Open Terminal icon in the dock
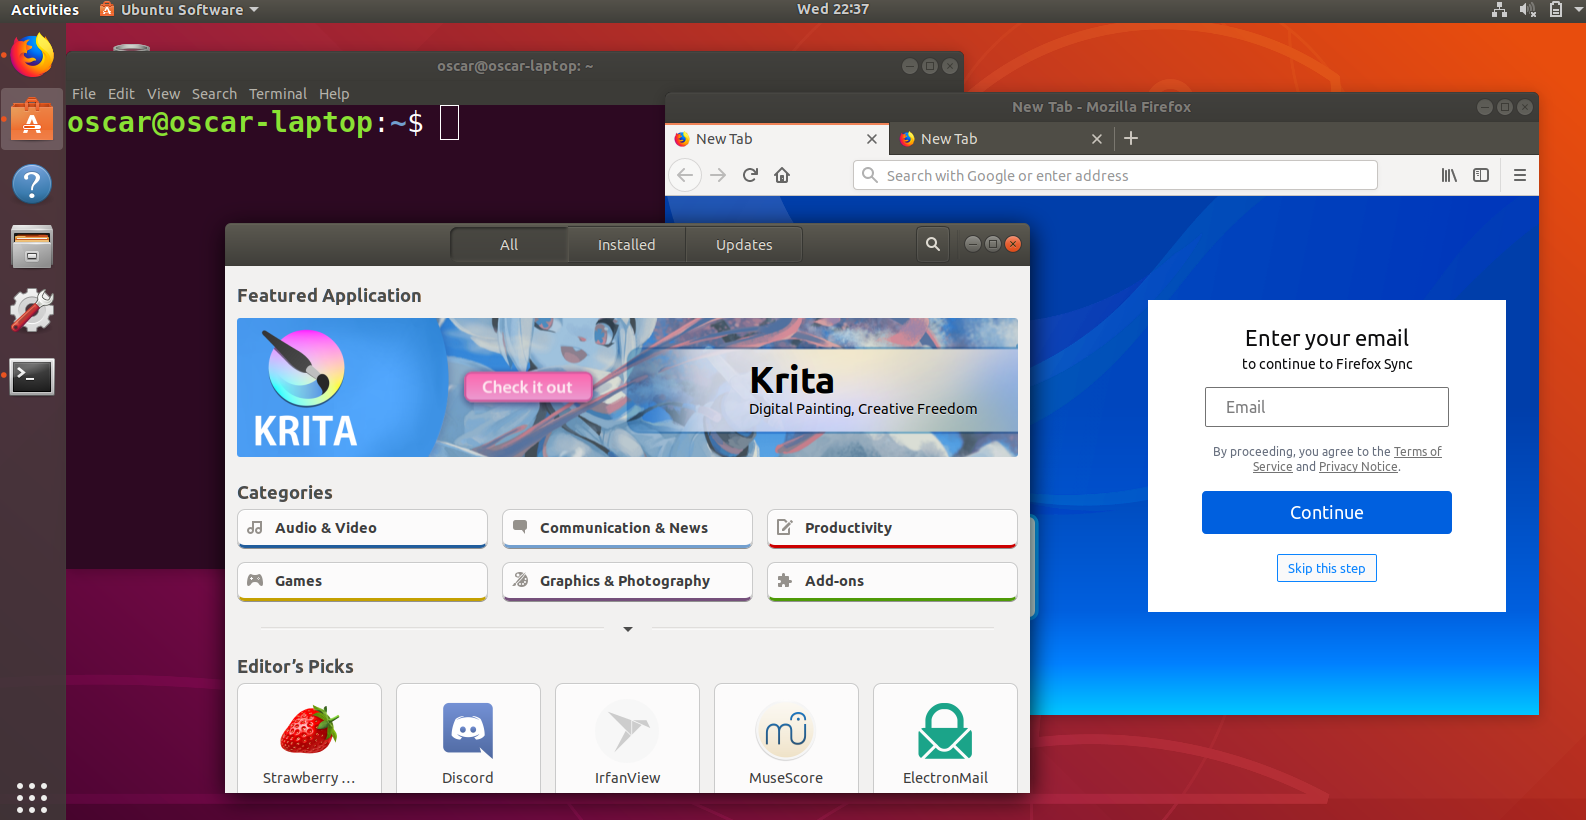Screen dimensions: 1586x820 [x=32, y=376]
